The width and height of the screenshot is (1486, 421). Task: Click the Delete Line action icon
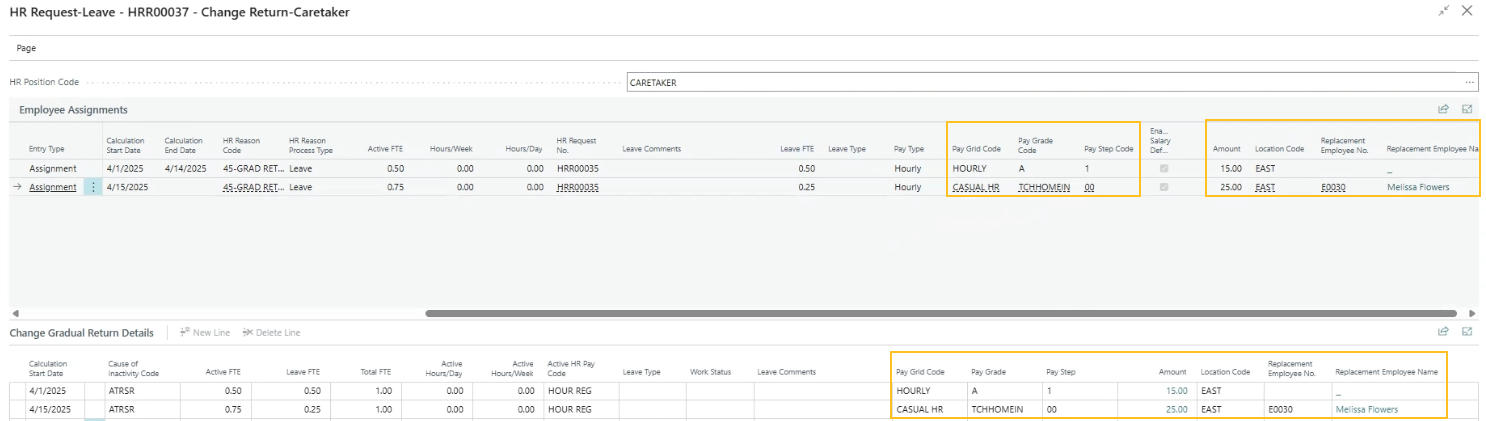(x=247, y=332)
